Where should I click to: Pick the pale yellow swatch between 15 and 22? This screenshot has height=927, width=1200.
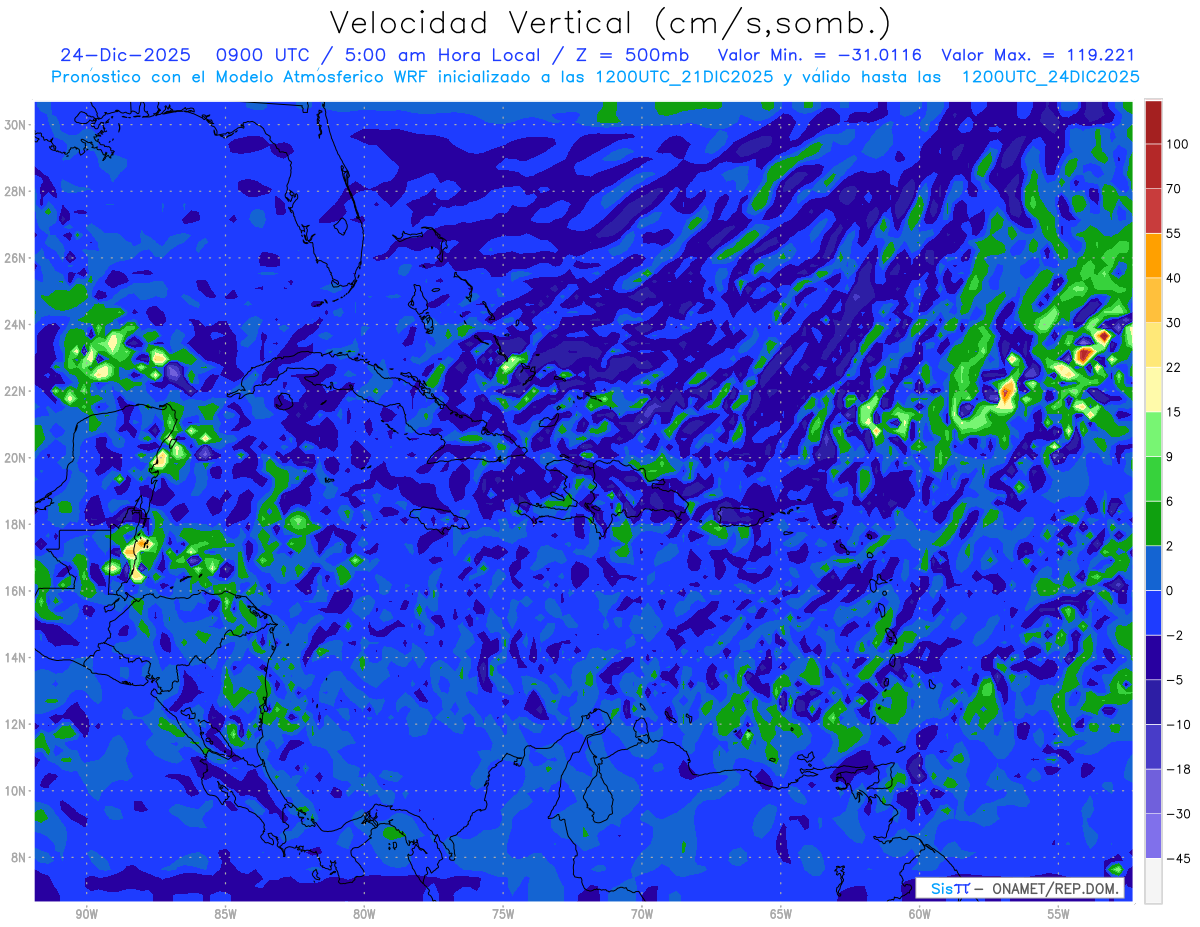1153,389
